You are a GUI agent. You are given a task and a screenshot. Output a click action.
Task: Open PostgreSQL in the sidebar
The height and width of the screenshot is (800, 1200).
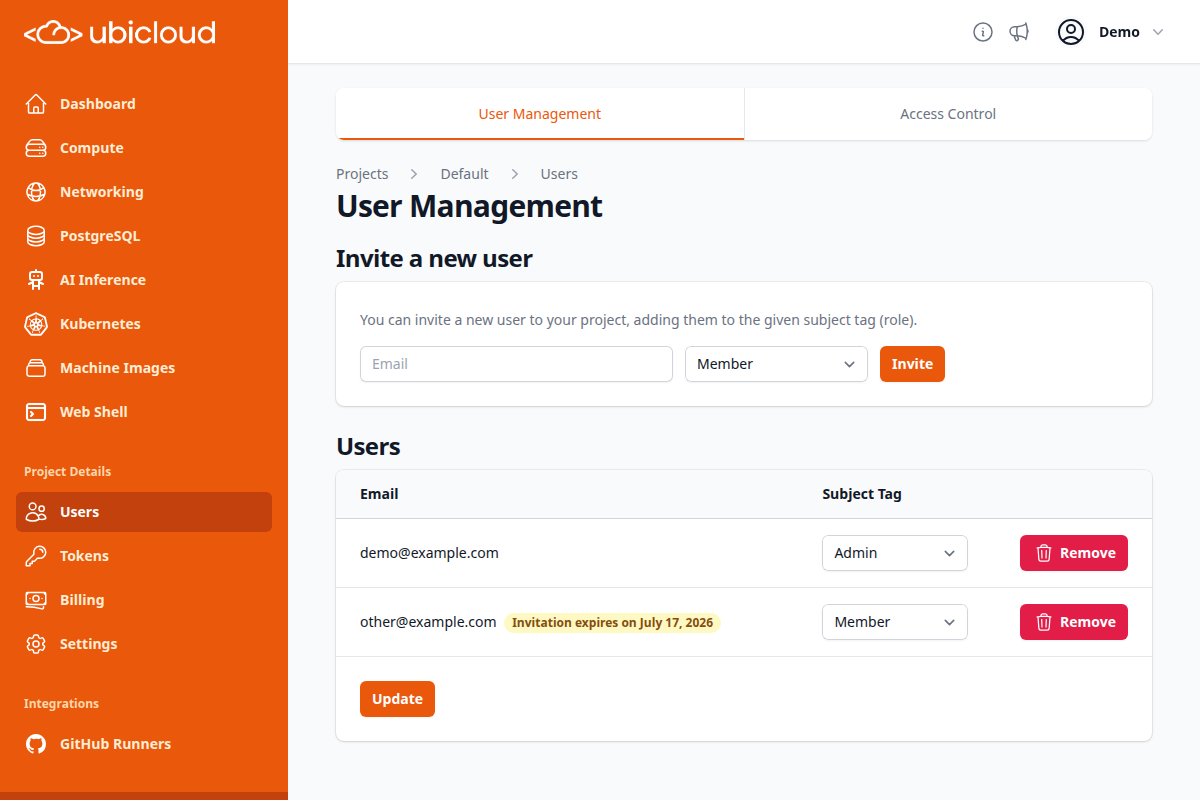tap(144, 236)
